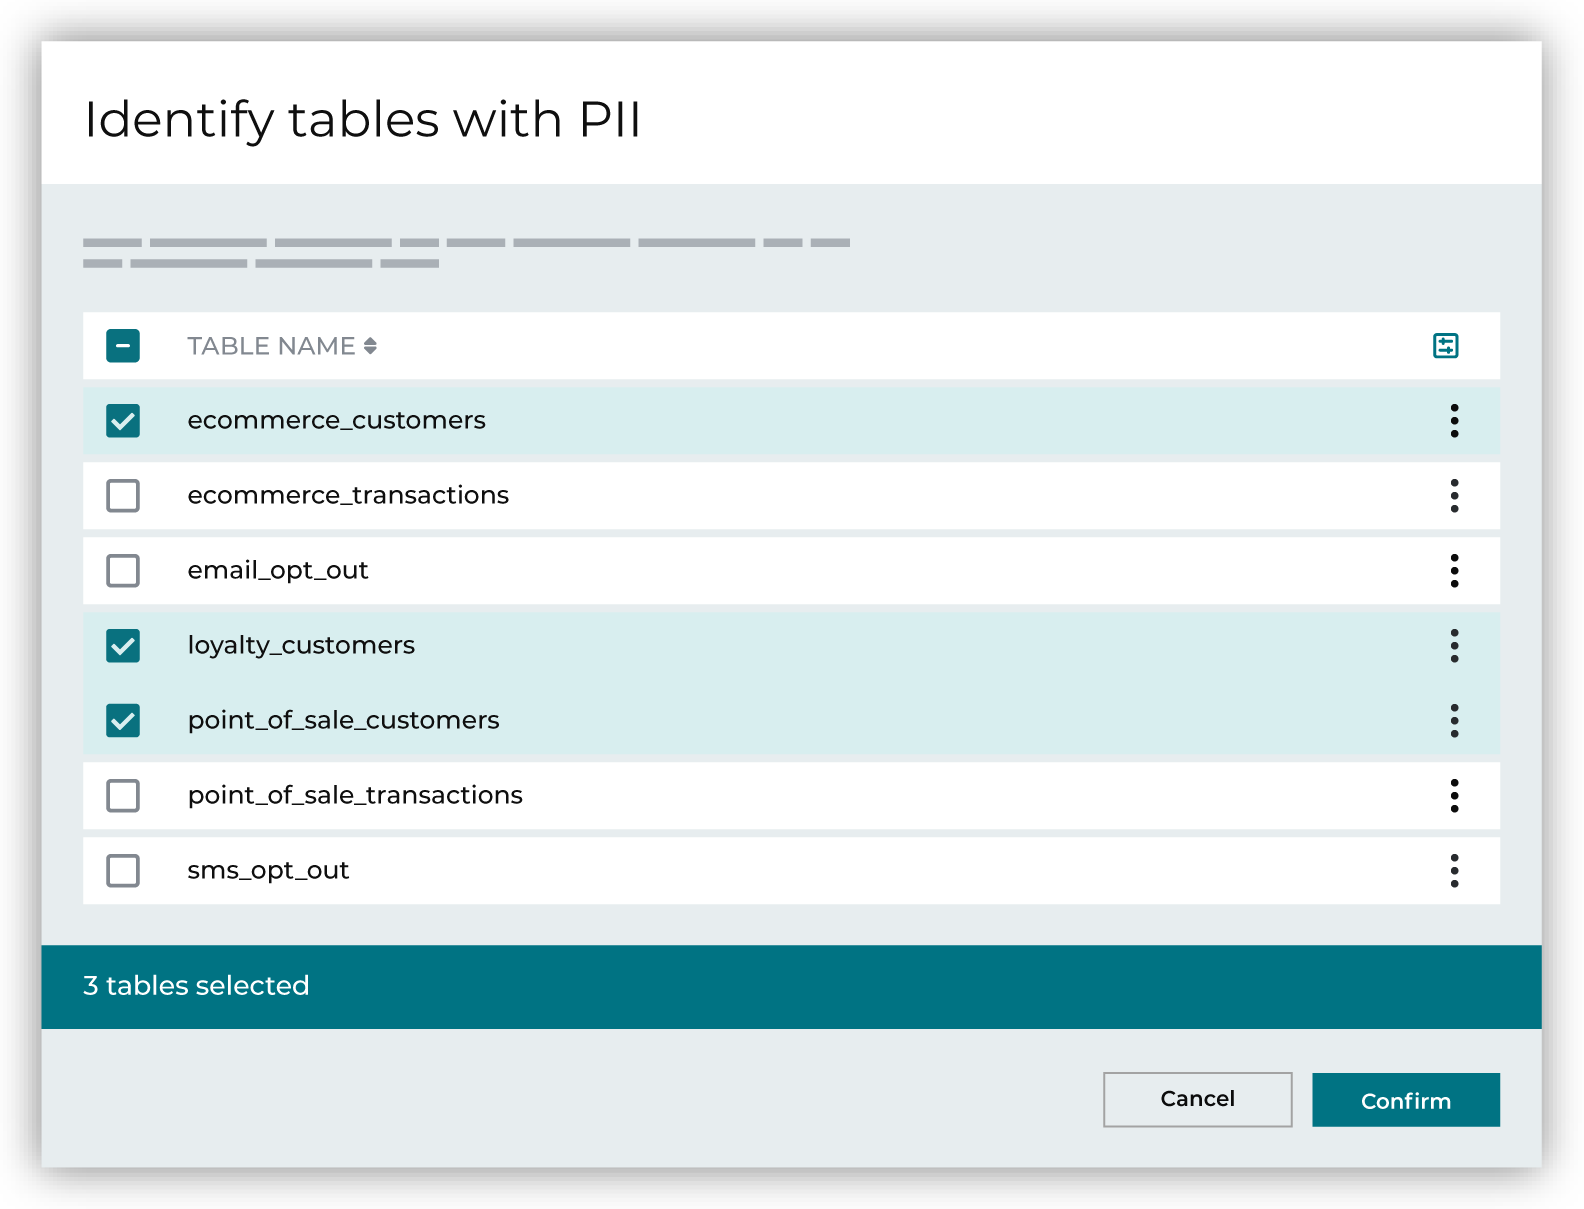The width and height of the screenshot is (1584, 1209).
Task: Open the kebab menu for ecommerce_customers
Action: pos(1454,421)
